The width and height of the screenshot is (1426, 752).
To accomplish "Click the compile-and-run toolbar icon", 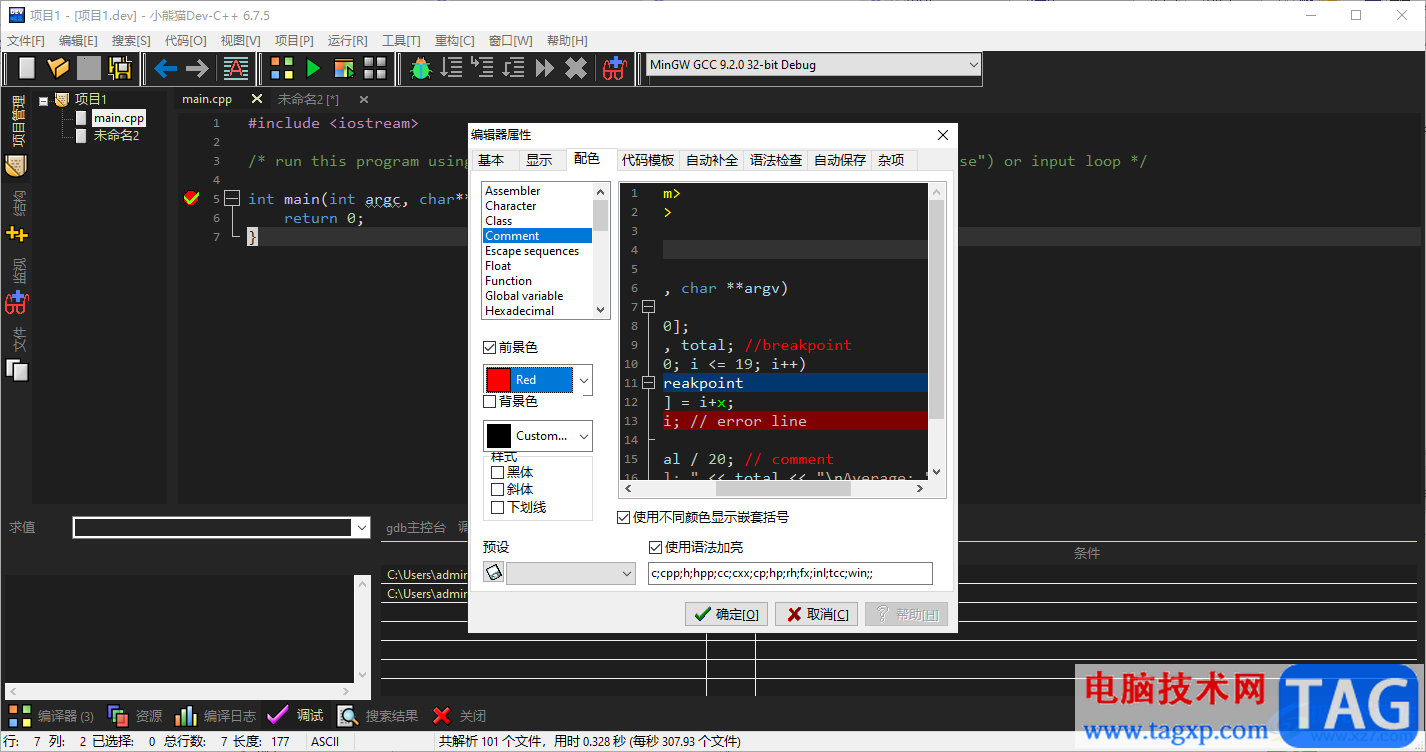I will [344, 68].
